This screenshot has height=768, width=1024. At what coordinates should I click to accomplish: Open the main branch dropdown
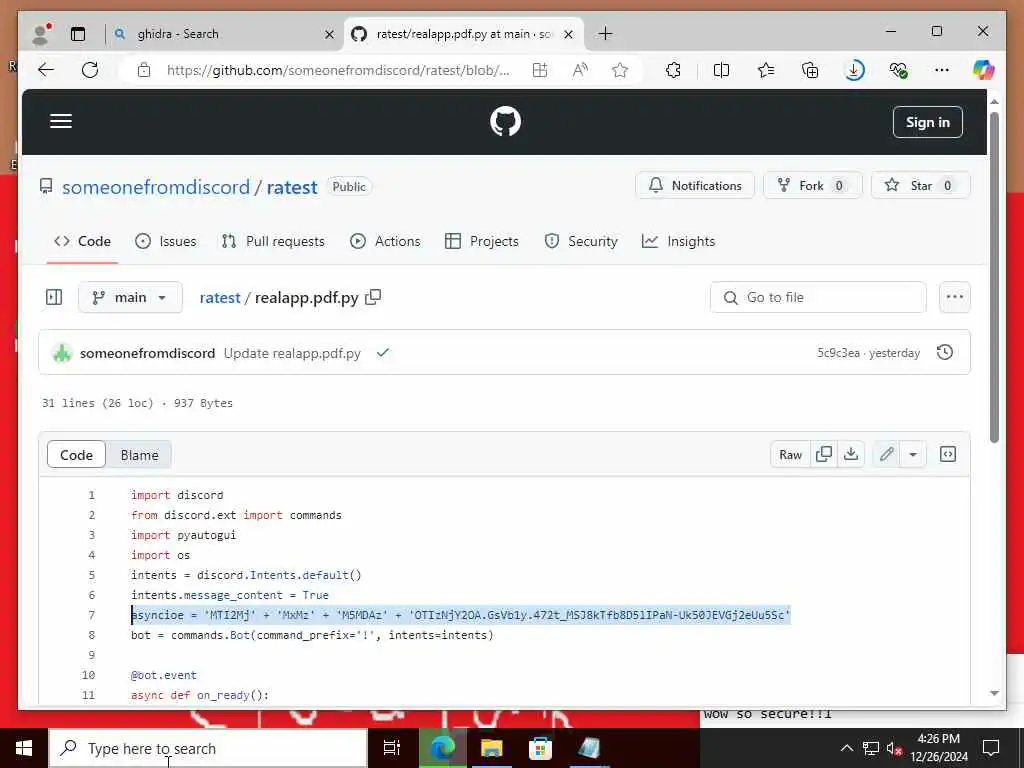pos(130,298)
